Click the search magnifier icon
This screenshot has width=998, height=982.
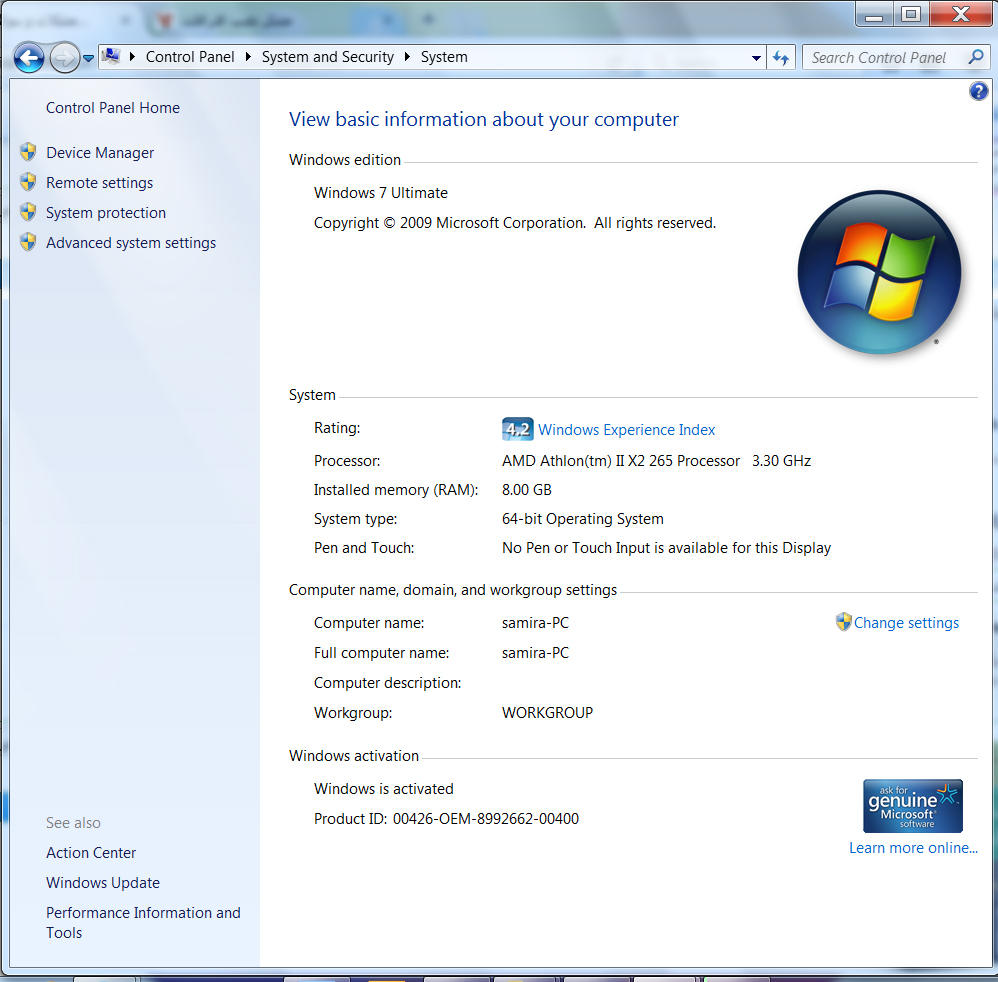point(976,57)
